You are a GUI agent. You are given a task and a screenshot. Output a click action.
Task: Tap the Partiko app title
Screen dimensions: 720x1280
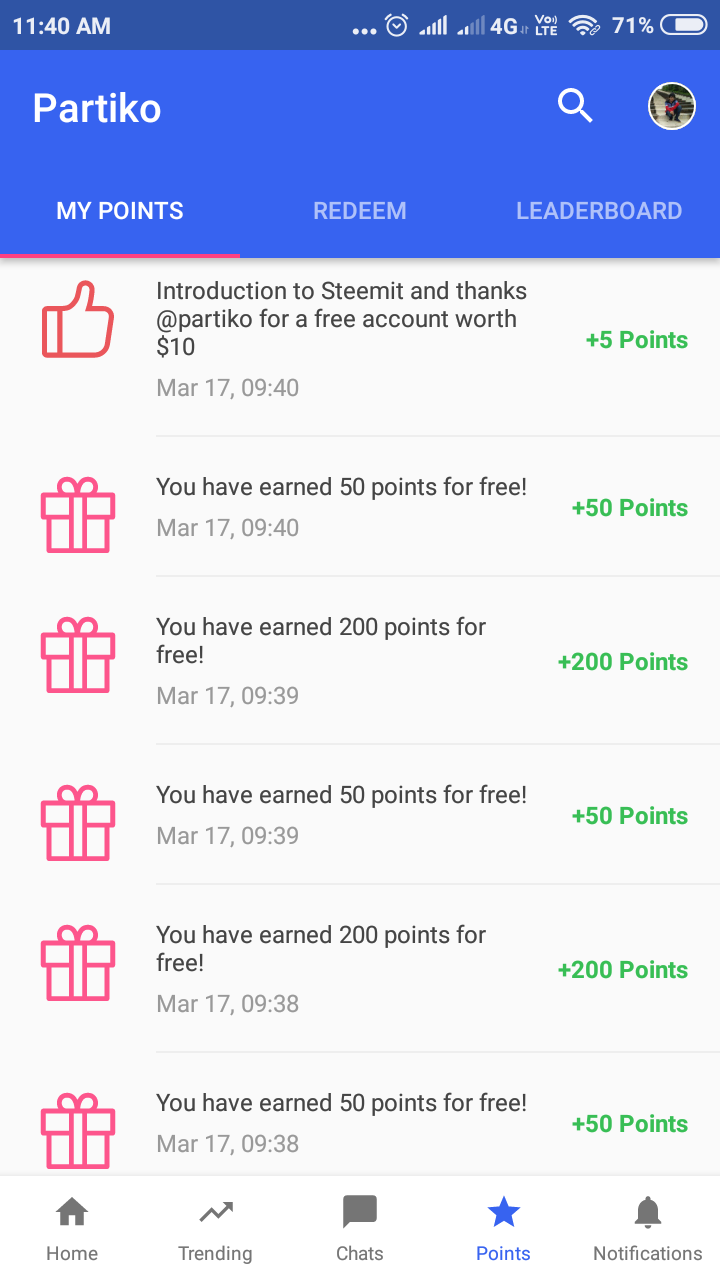click(x=97, y=108)
